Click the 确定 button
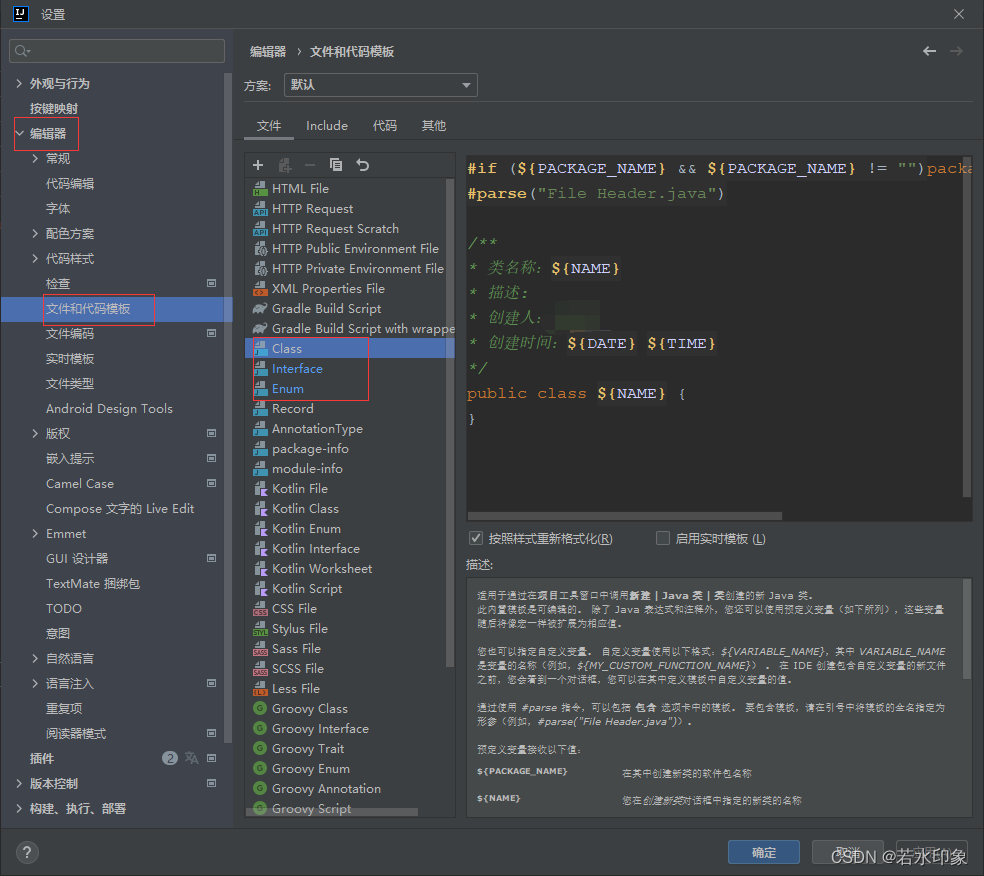This screenshot has width=984, height=876. tap(763, 853)
